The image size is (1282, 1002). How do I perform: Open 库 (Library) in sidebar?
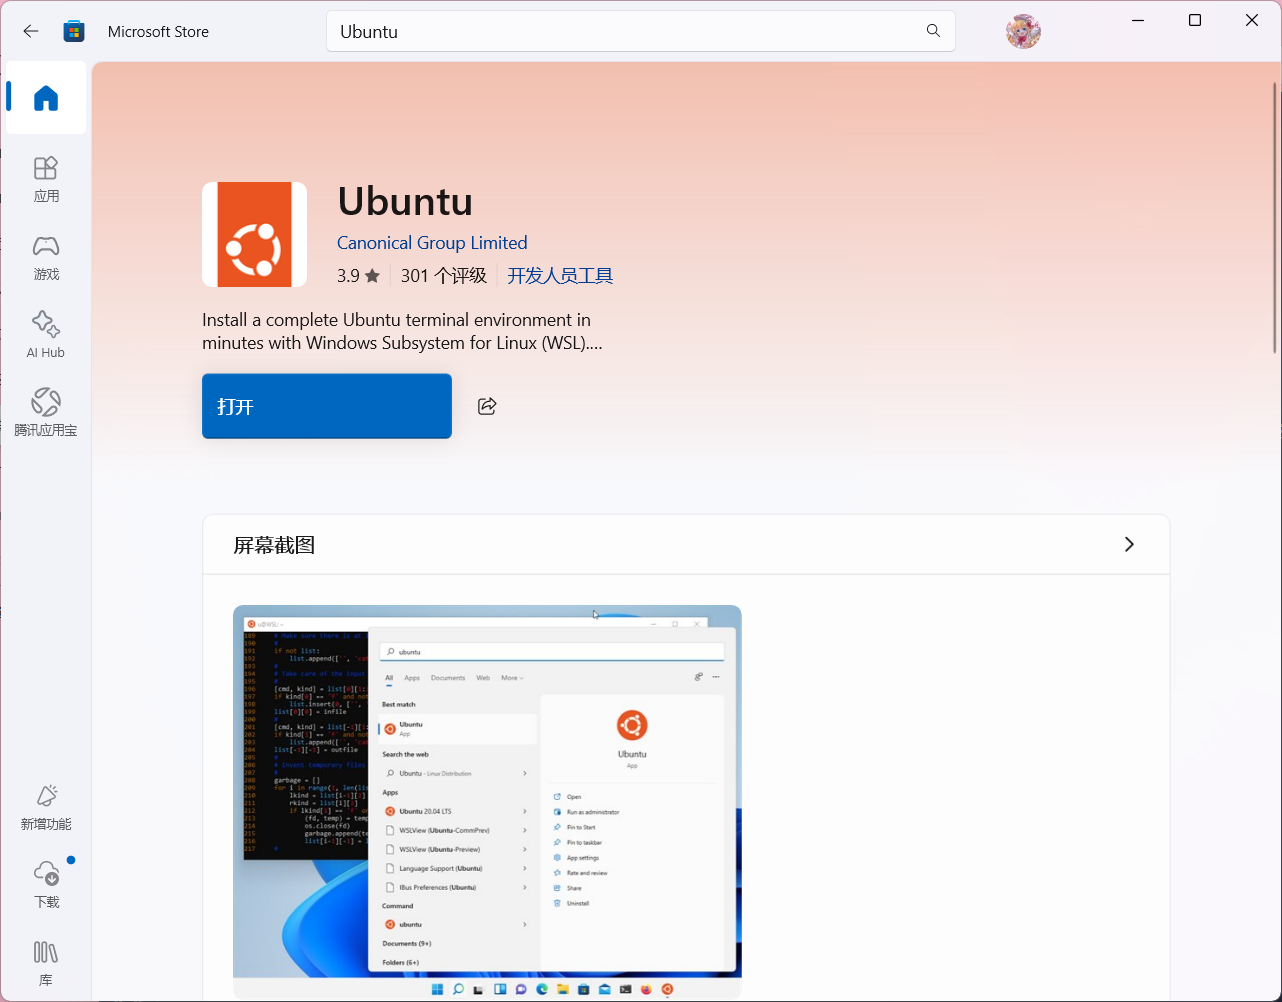pyautogui.click(x=46, y=963)
